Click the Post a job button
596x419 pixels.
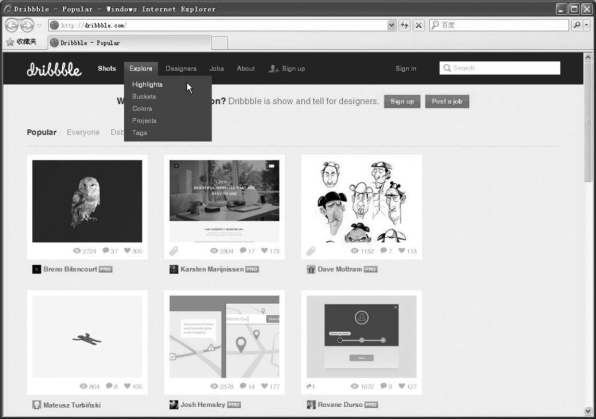pyautogui.click(x=447, y=102)
